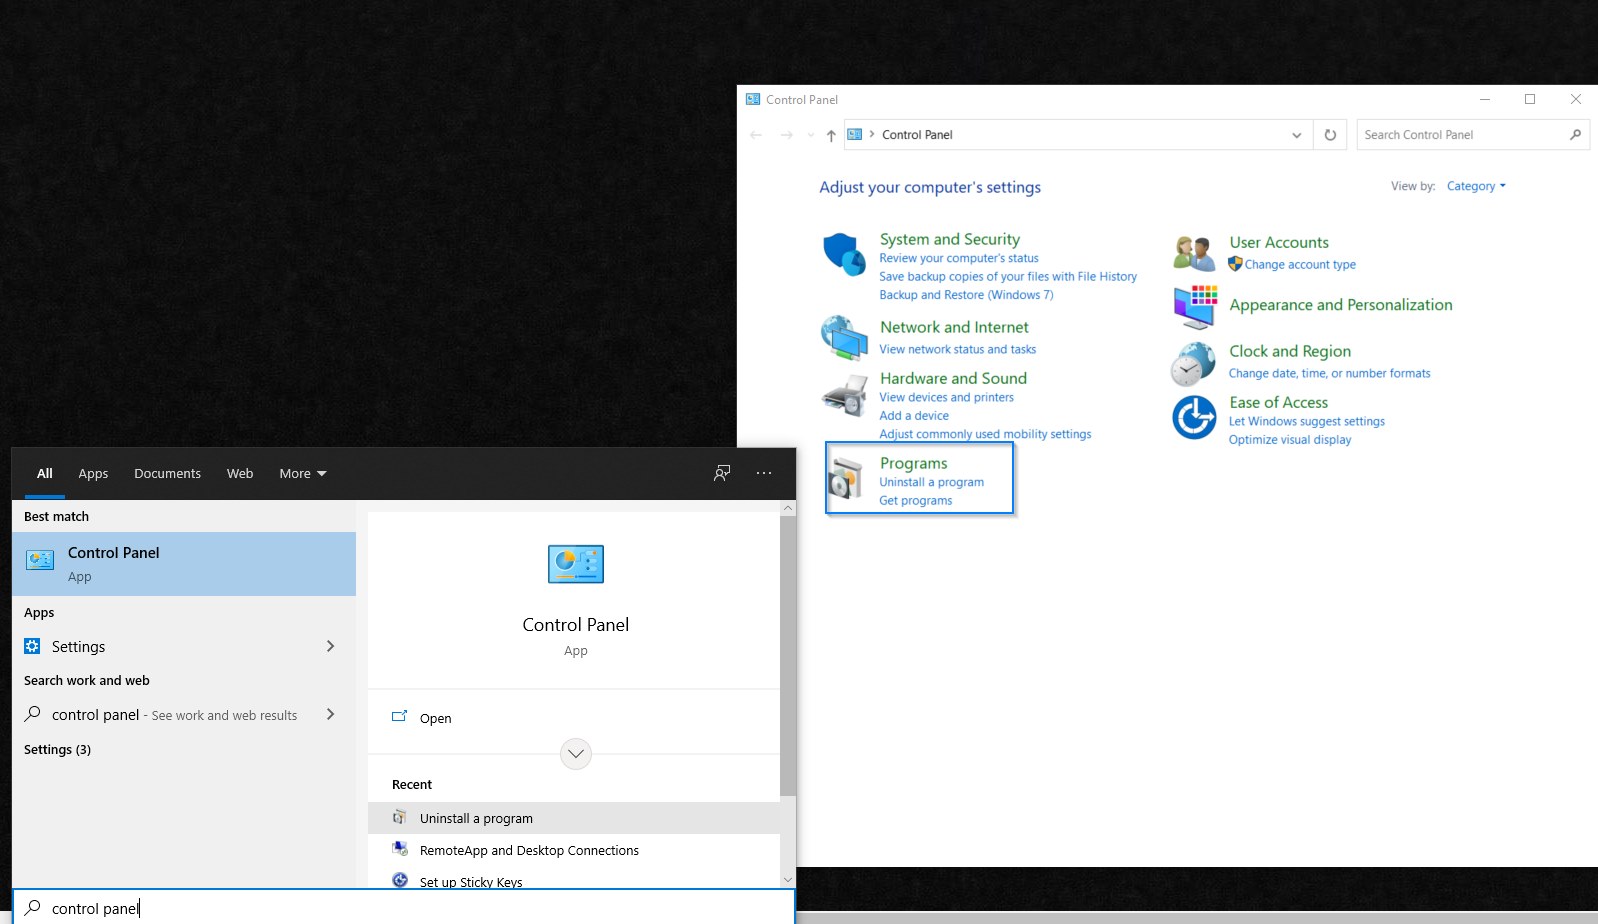
Task: Click Optimize visual display link
Action: 1290,439
